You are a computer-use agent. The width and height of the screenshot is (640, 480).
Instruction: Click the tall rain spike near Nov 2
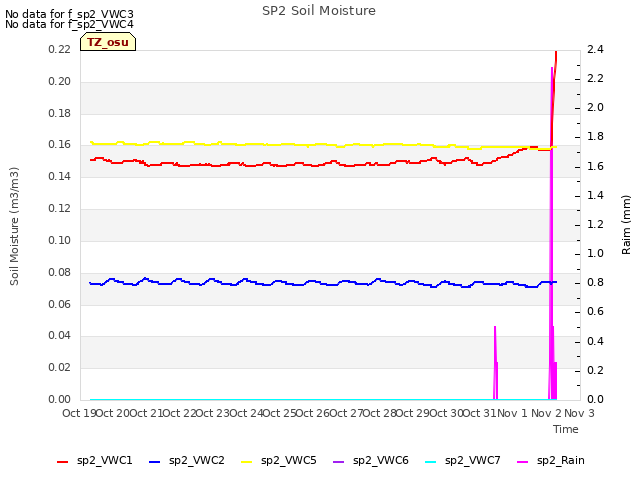tap(552, 233)
